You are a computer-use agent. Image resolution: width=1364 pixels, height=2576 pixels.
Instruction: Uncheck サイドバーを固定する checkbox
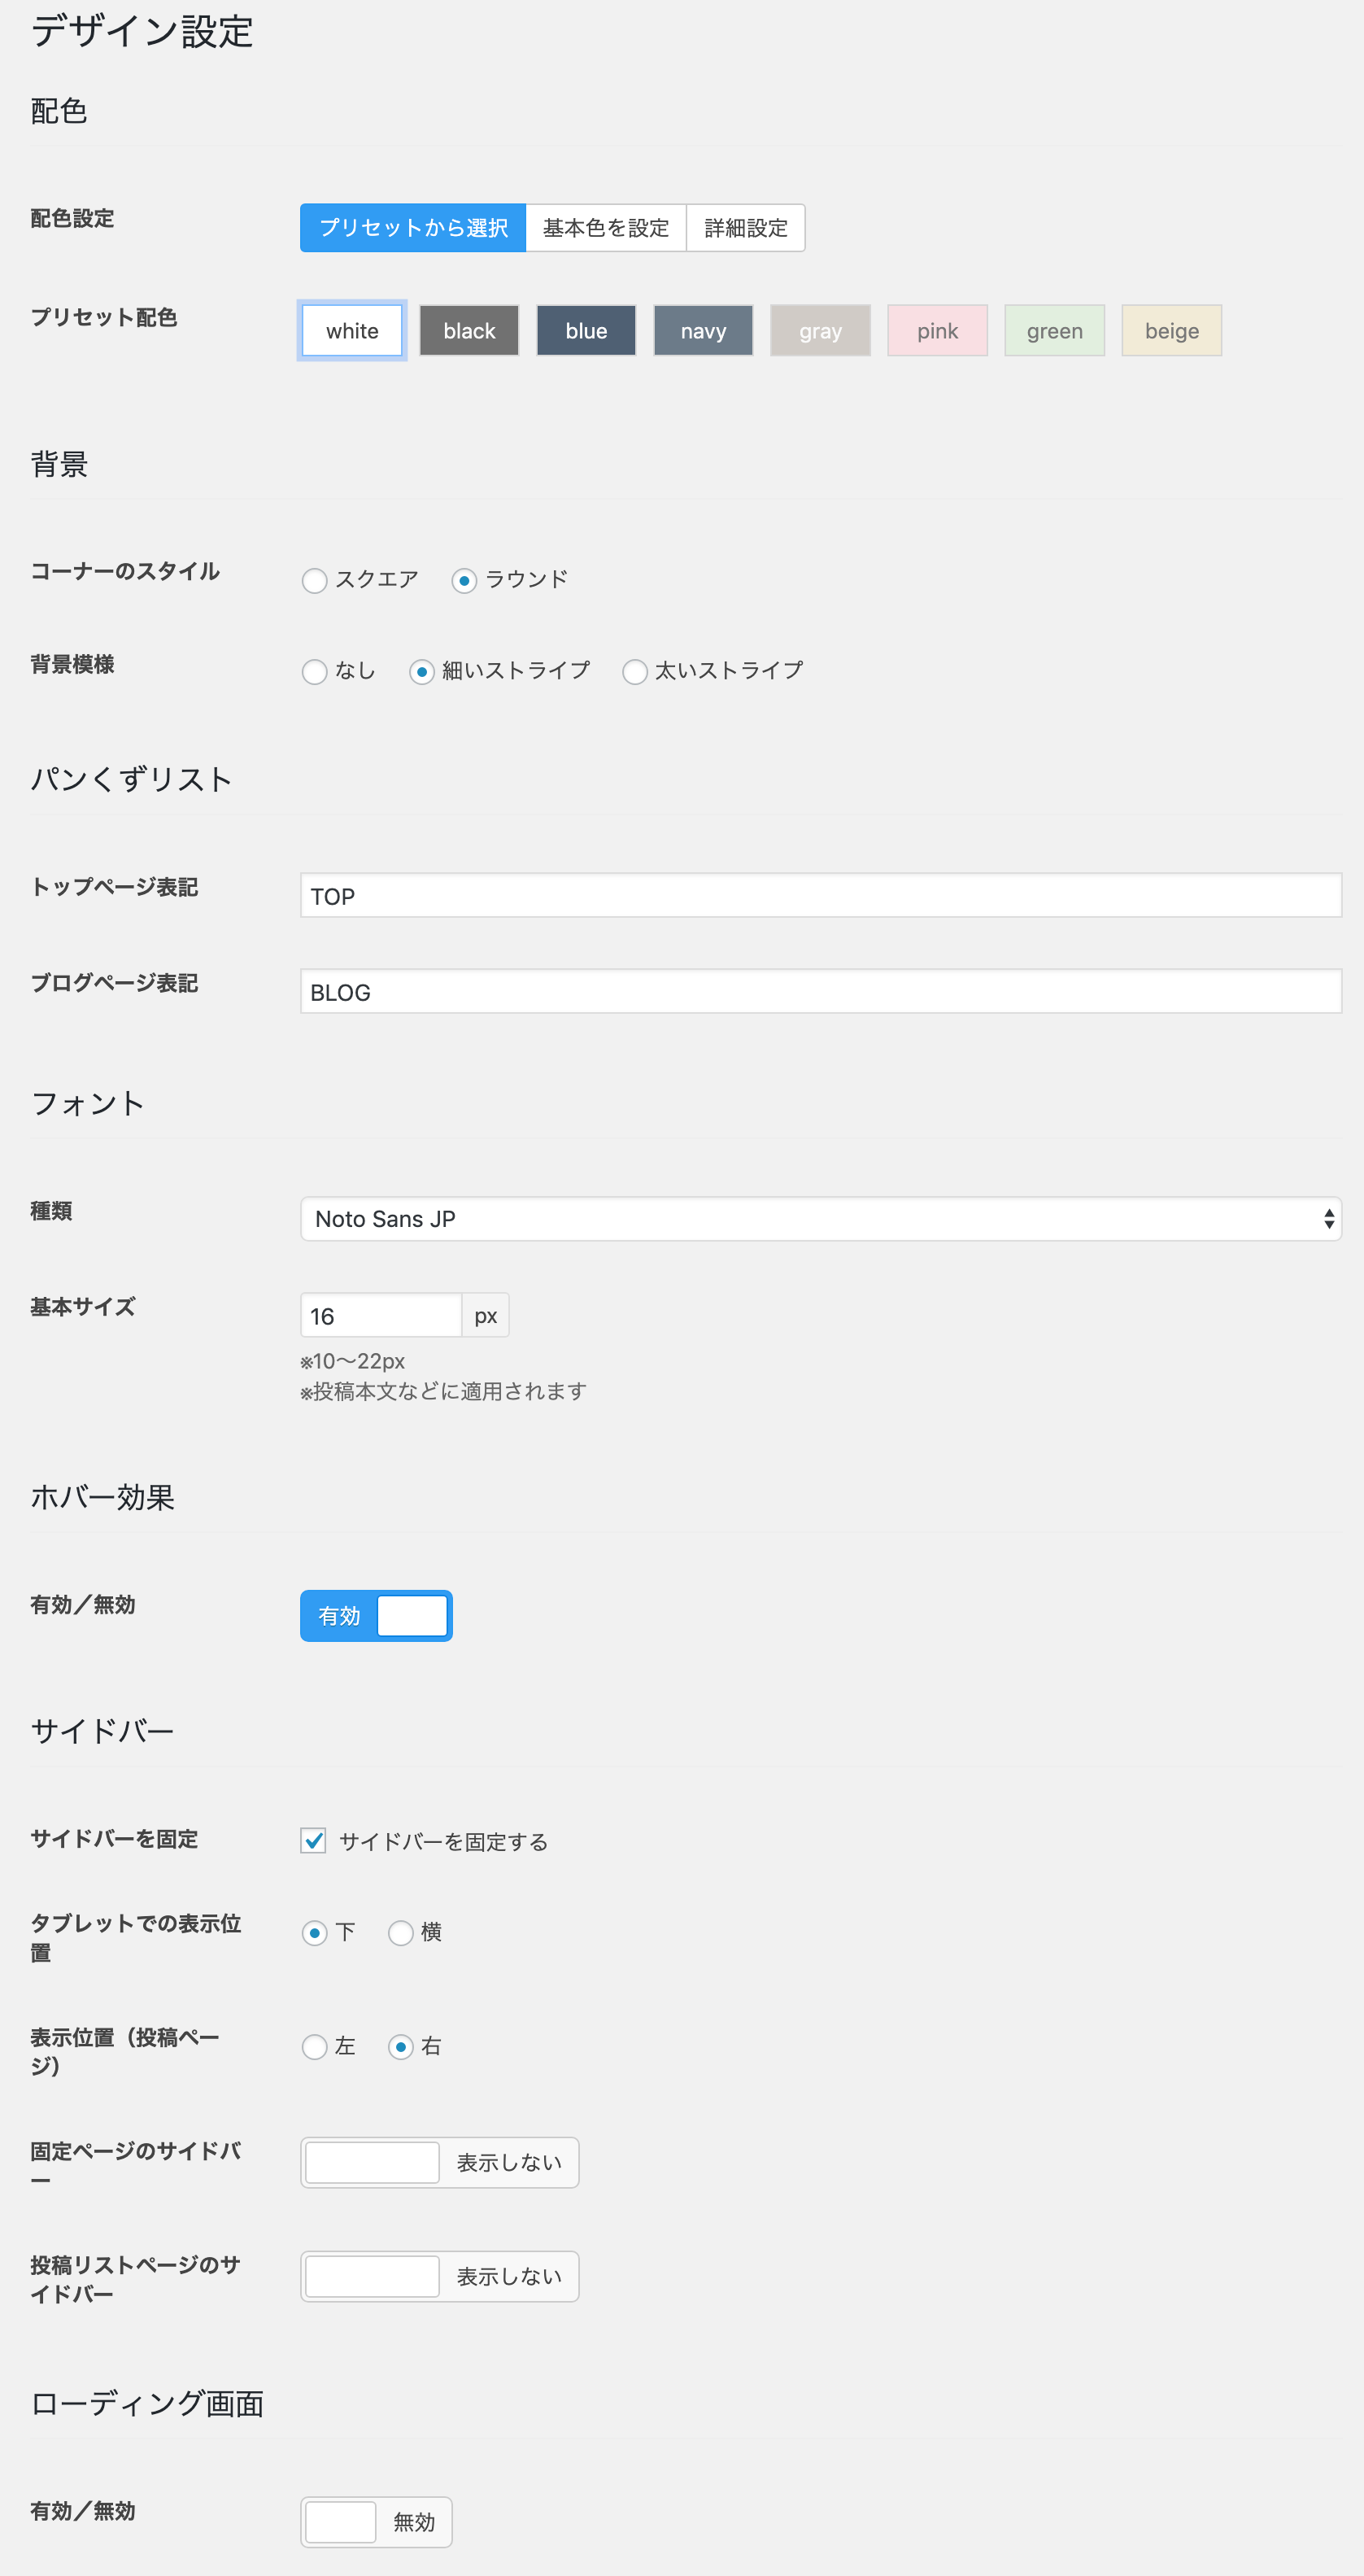314,1841
